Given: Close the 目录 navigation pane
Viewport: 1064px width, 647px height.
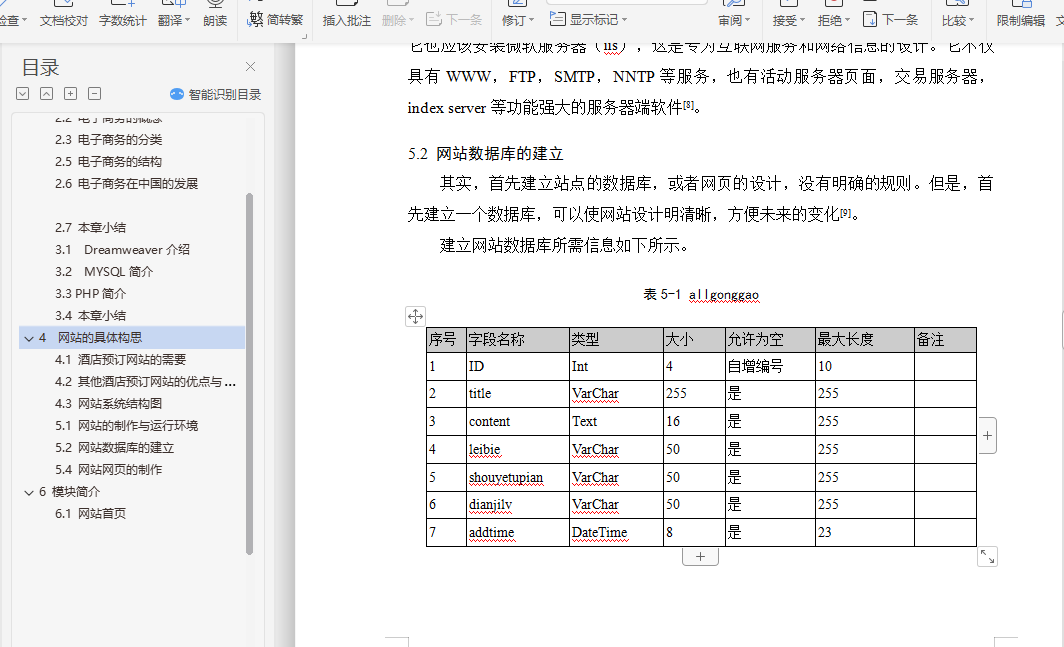Looking at the screenshot, I should 250,67.
